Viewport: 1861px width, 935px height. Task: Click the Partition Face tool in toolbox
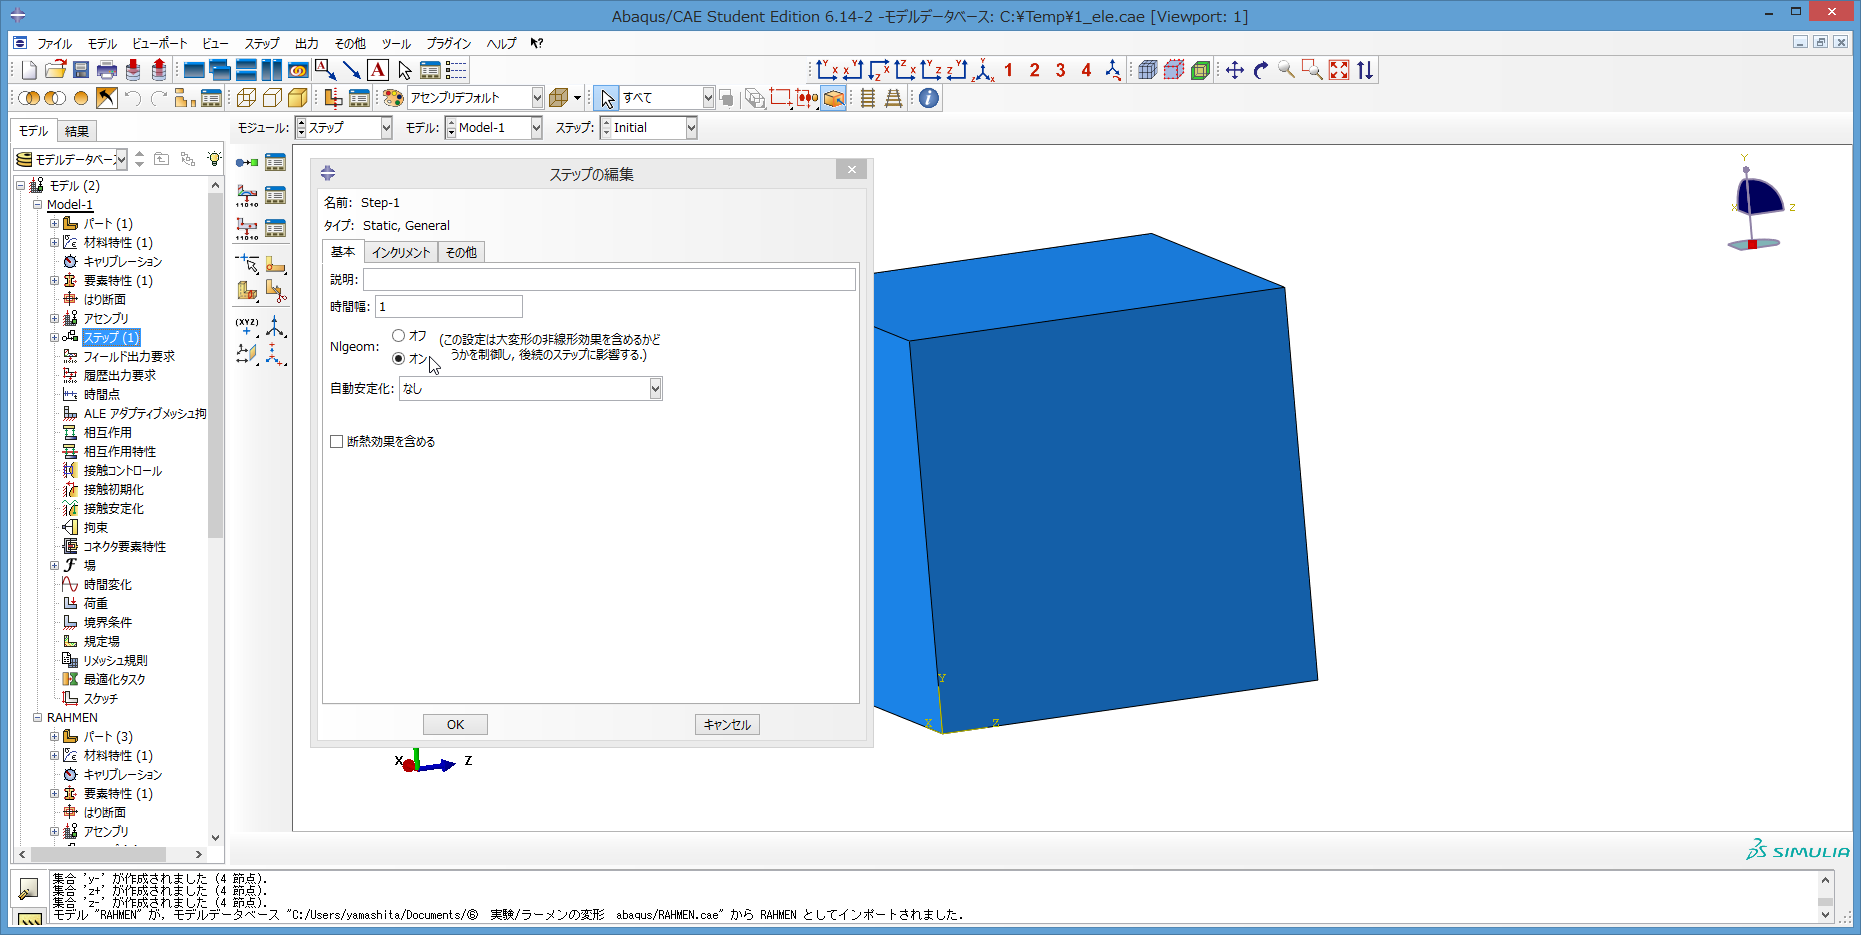275,265
